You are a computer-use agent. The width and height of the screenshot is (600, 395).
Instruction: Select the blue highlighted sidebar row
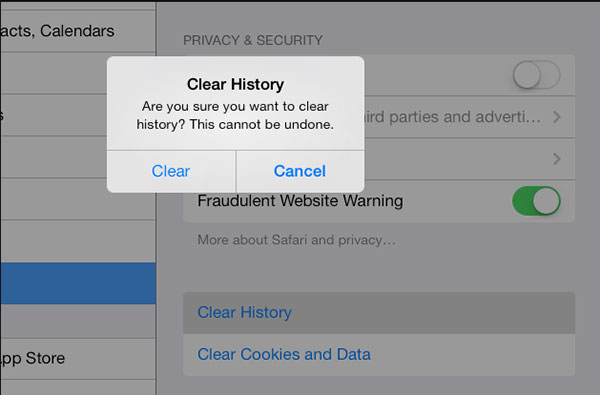78,283
